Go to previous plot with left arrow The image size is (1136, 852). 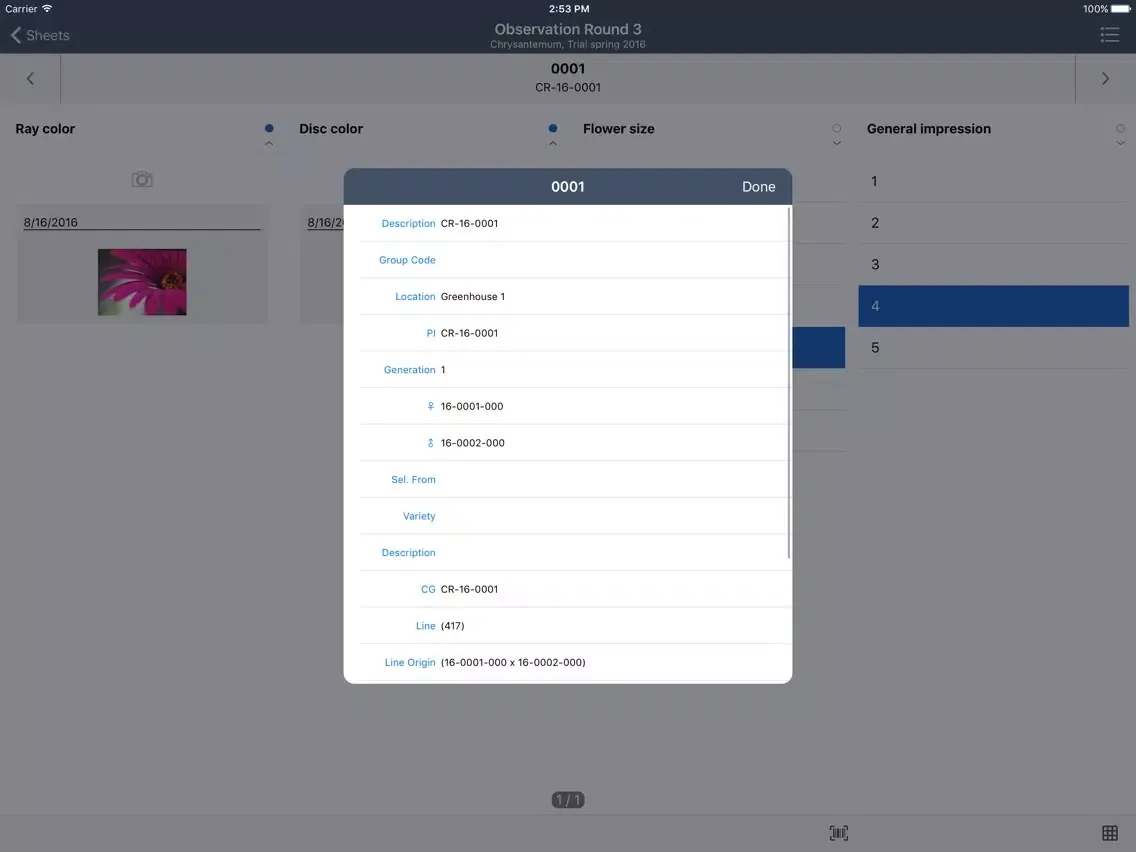[x=30, y=78]
